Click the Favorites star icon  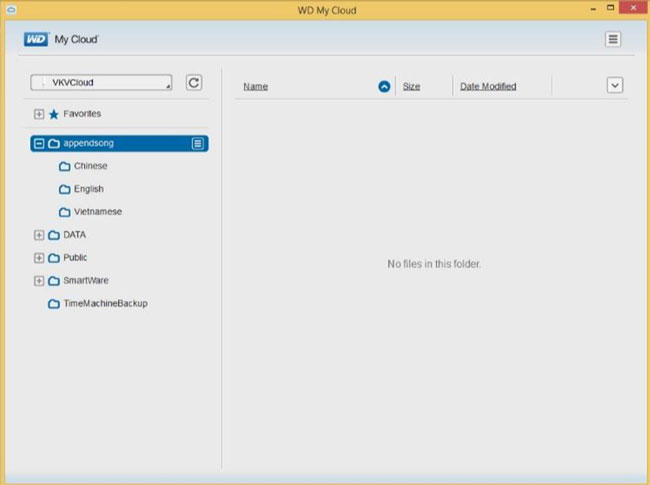coord(54,114)
